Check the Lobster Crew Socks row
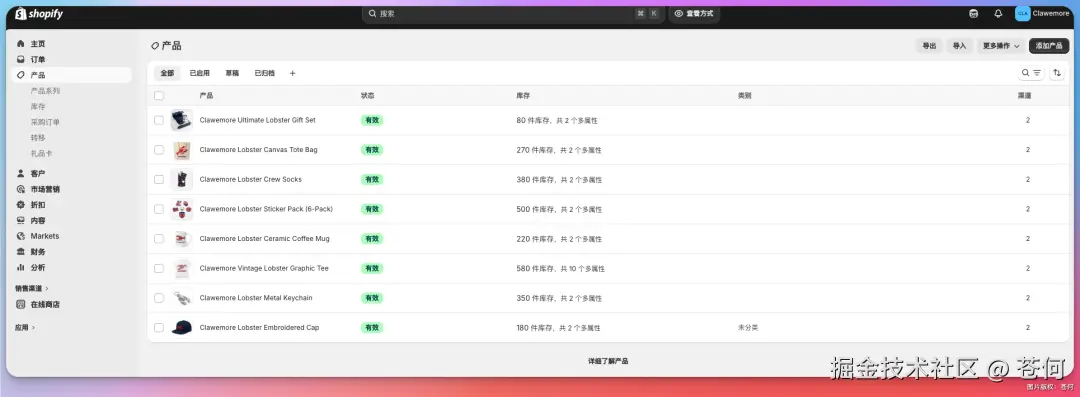Screen dimensions: 1080x397 [159, 179]
